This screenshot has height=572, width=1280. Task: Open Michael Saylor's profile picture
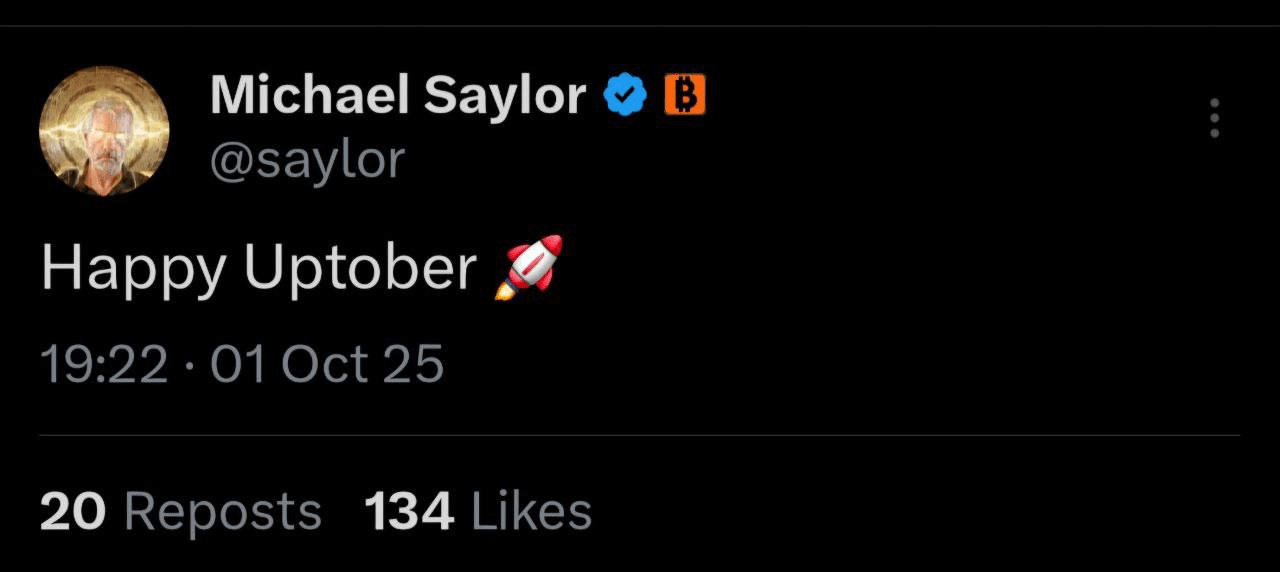pyautogui.click(x=104, y=130)
